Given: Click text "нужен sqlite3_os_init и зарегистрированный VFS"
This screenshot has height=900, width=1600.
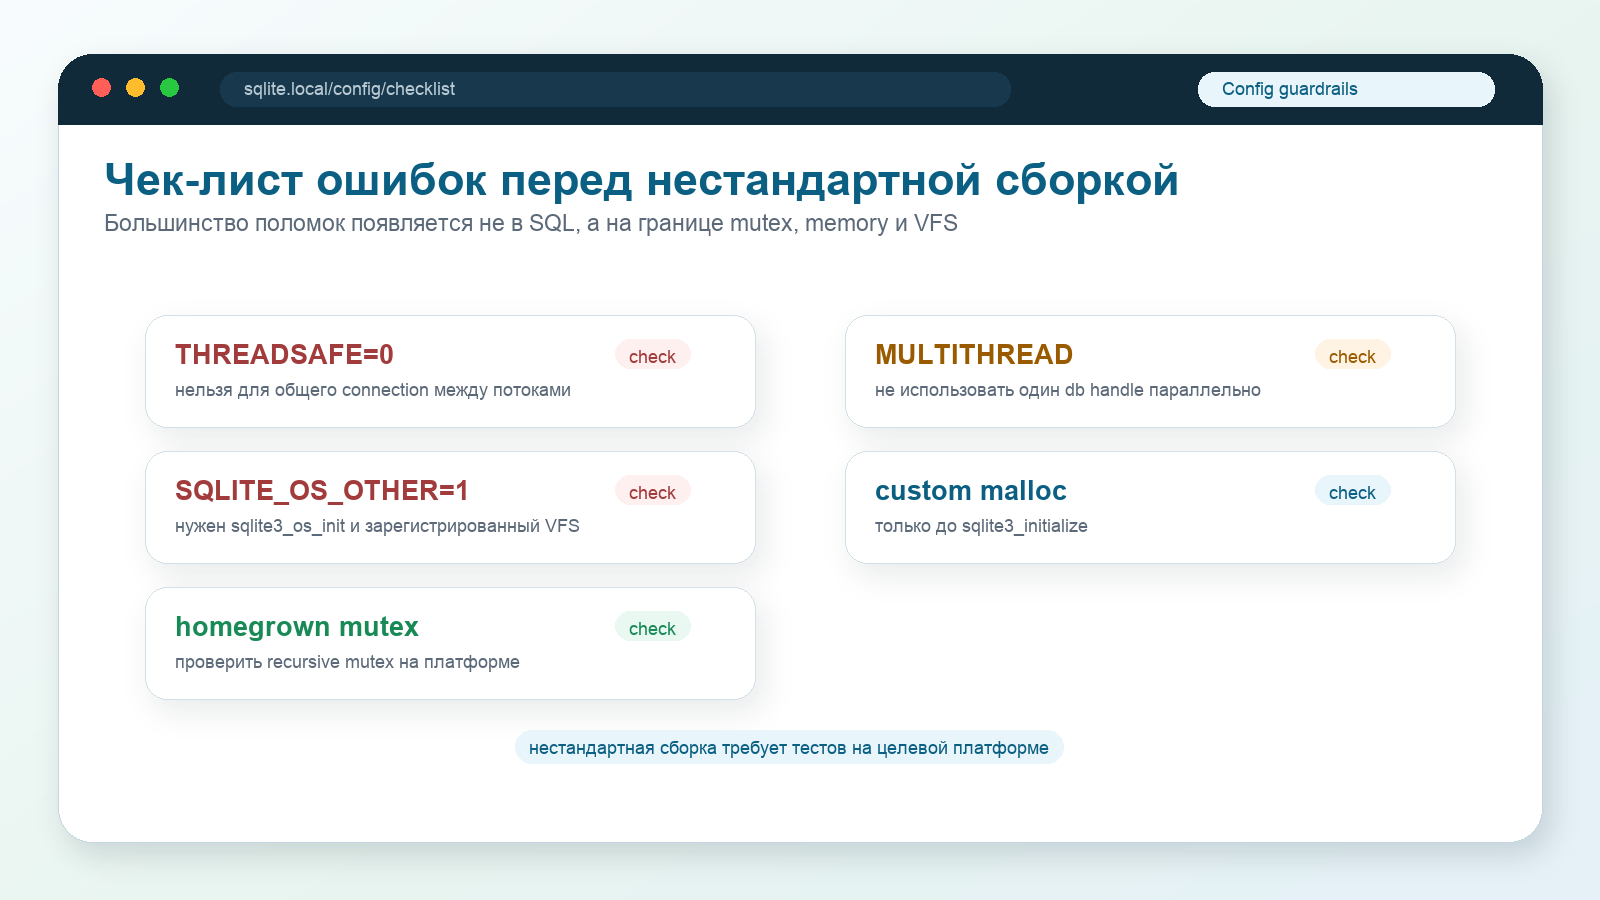Looking at the screenshot, I should tap(377, 526).
